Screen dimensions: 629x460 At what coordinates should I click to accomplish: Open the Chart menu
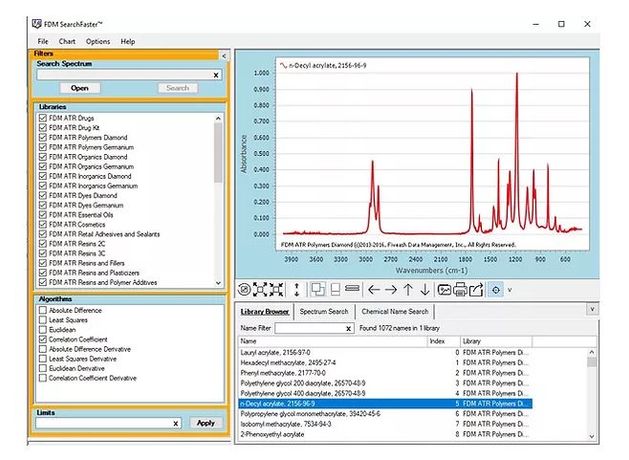[67, 41]
